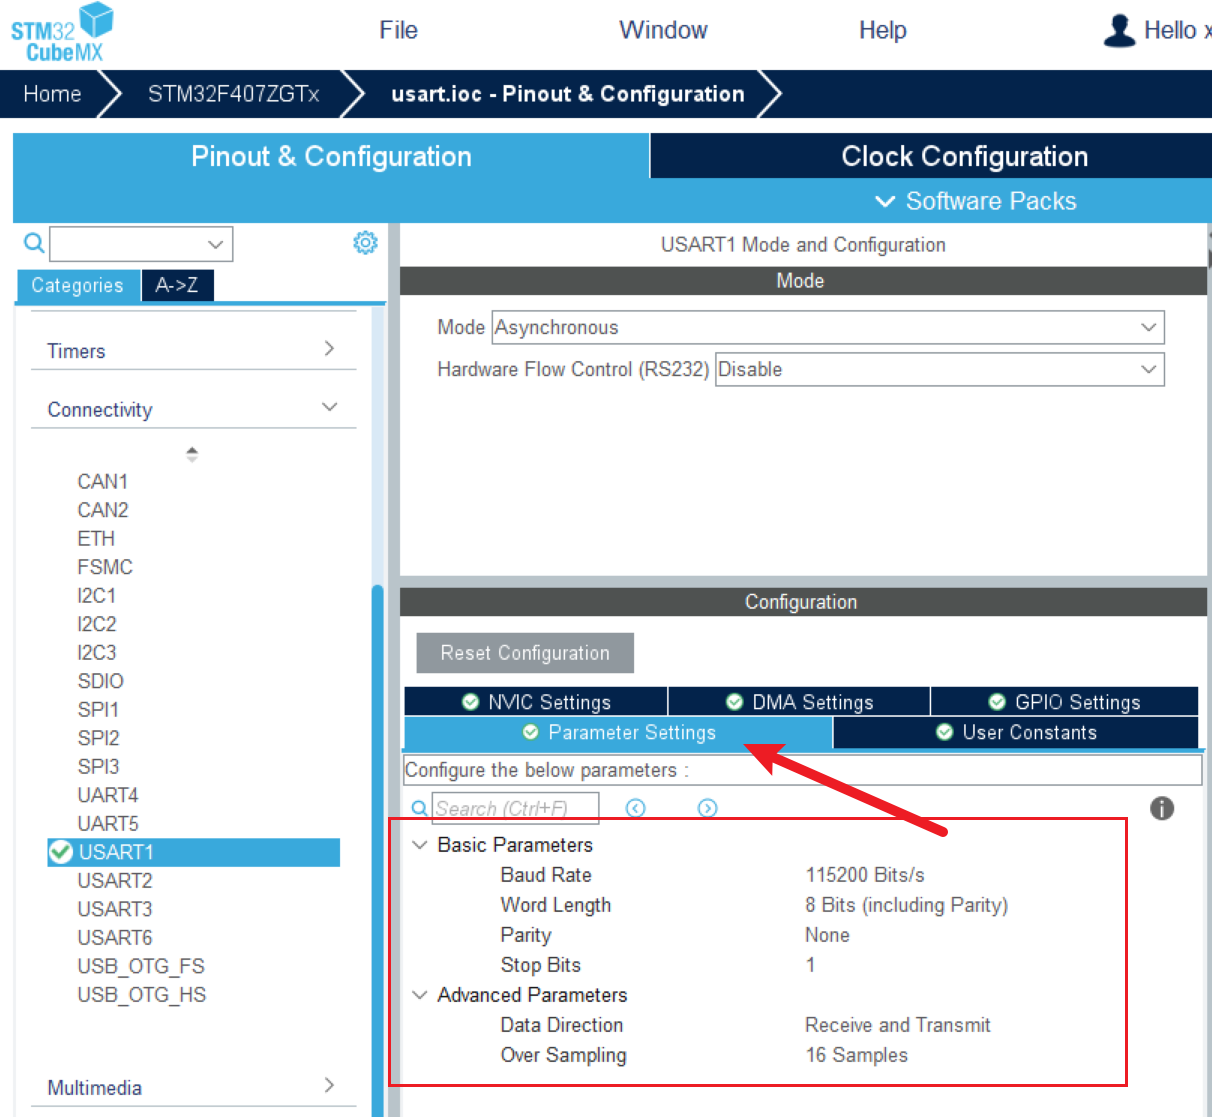
Task: Select SPI3 peripheral
Action: click(99, 766)
